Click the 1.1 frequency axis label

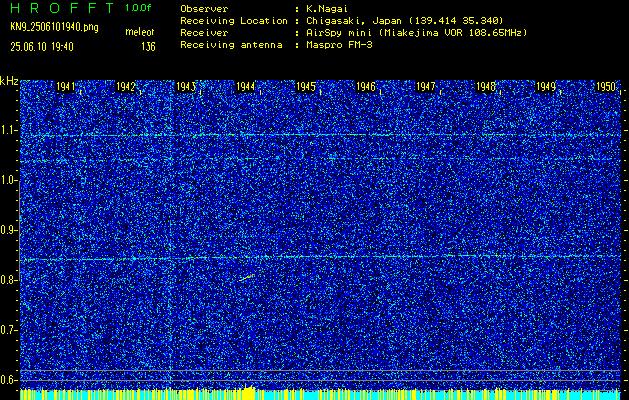[8, 130]
